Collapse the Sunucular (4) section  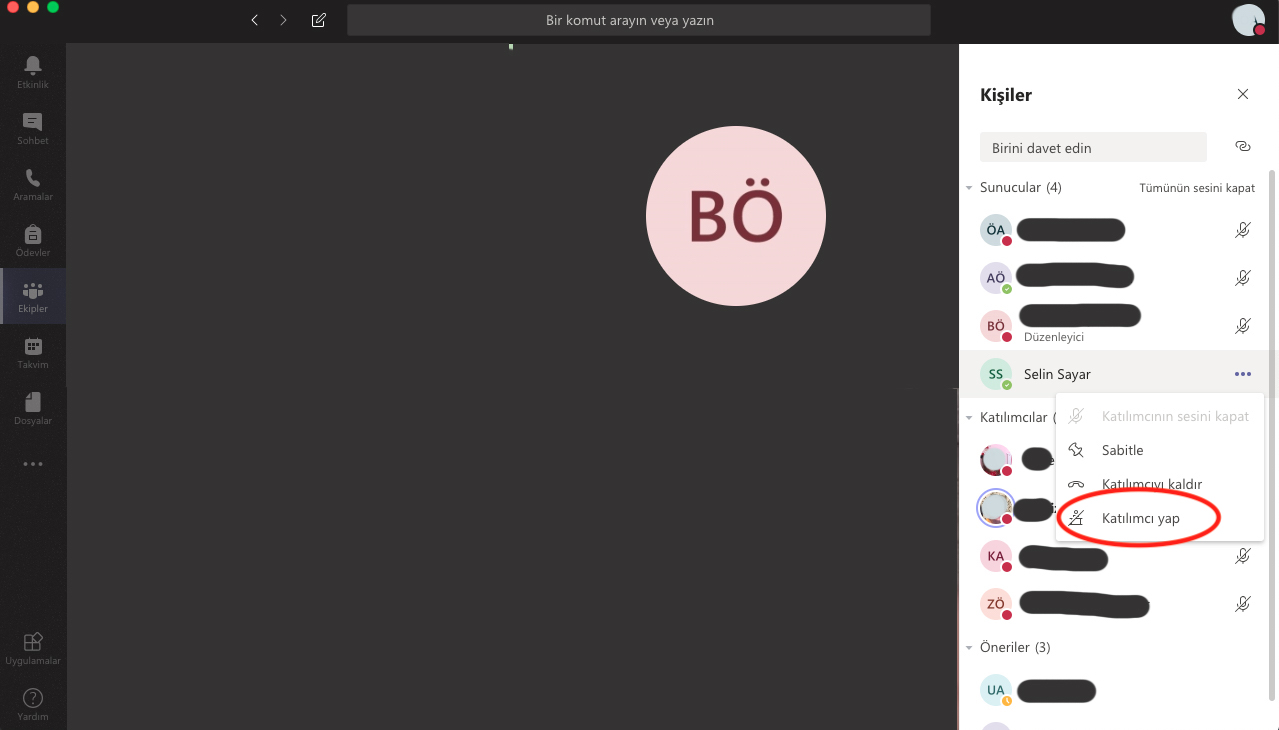click(x=969, y=188)
